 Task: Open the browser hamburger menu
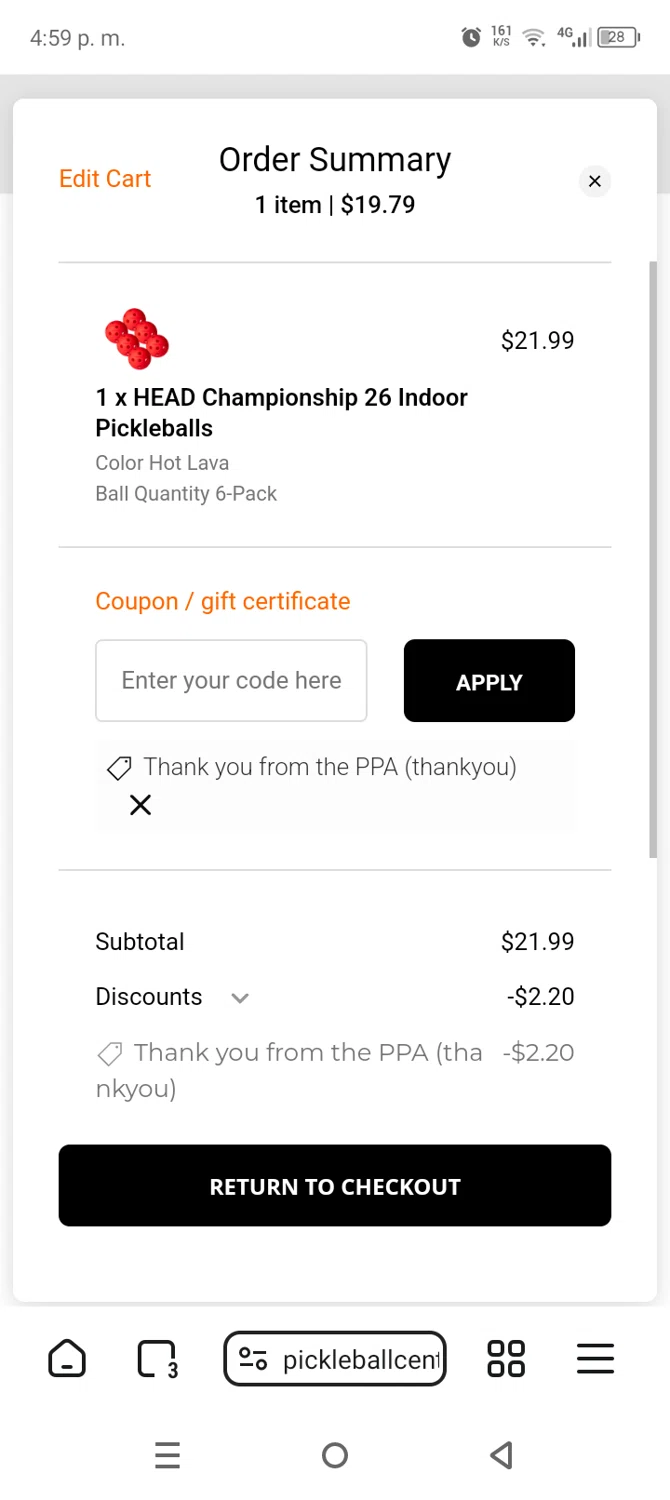(x=595, y=1359)
